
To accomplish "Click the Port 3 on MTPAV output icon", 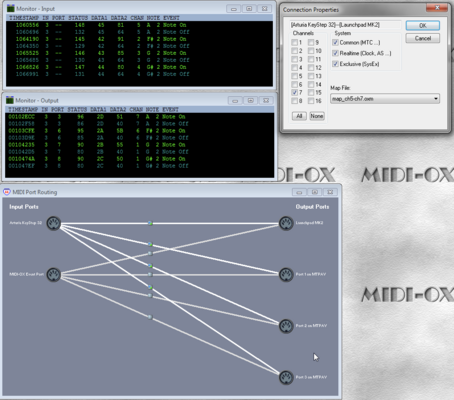I will [286, 377].
